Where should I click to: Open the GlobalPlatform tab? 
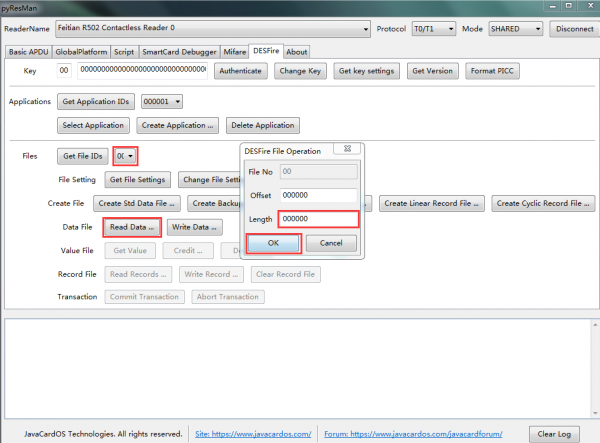tap(81, 51)
